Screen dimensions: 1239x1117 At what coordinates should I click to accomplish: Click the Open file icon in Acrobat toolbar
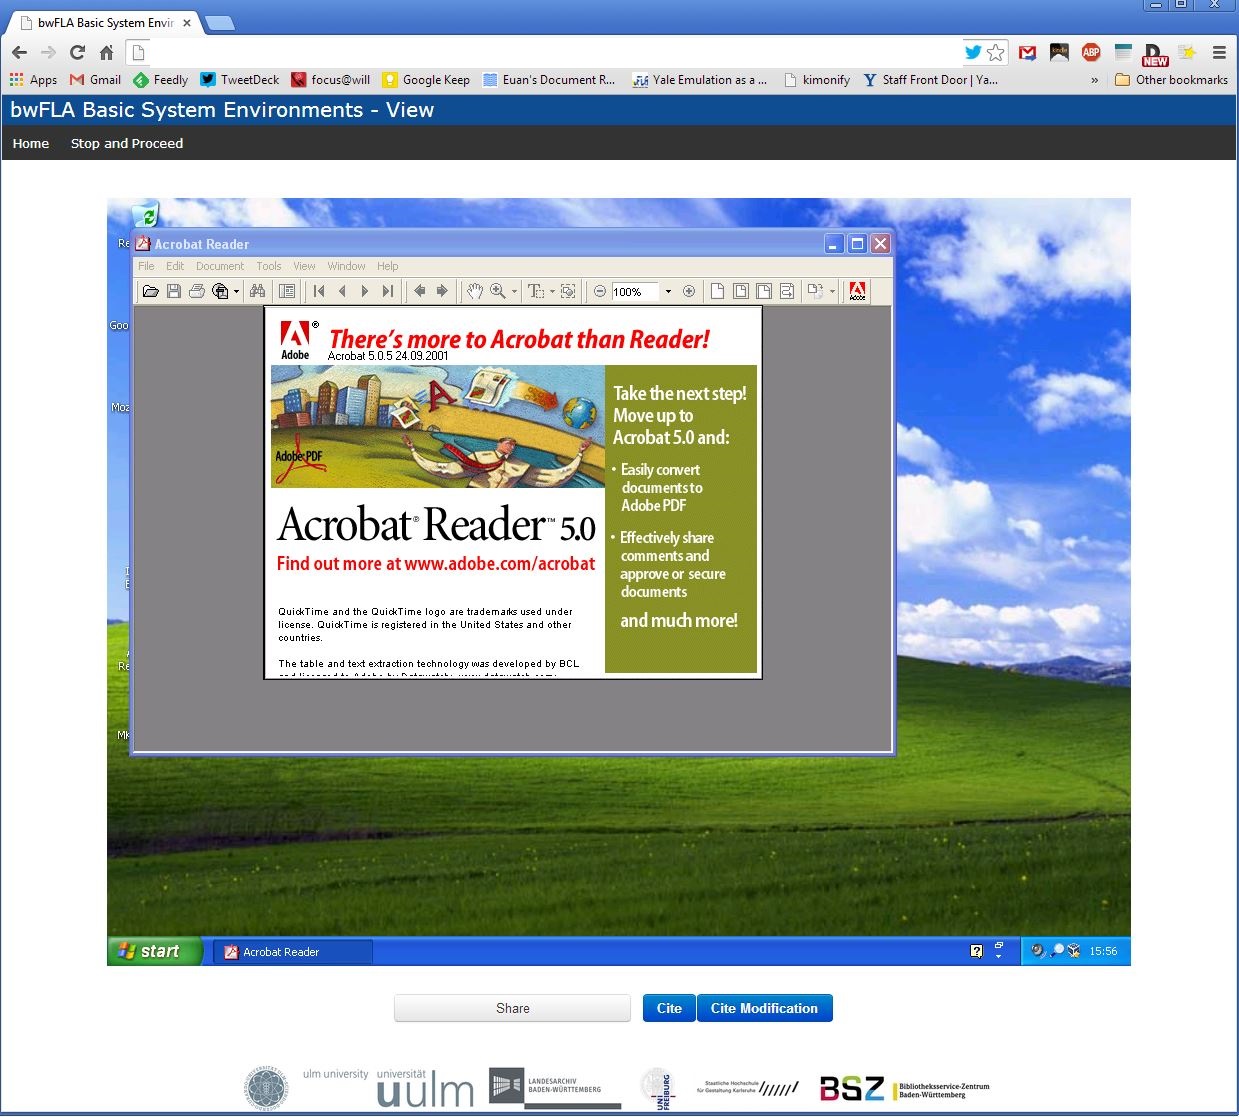point(150,291)
